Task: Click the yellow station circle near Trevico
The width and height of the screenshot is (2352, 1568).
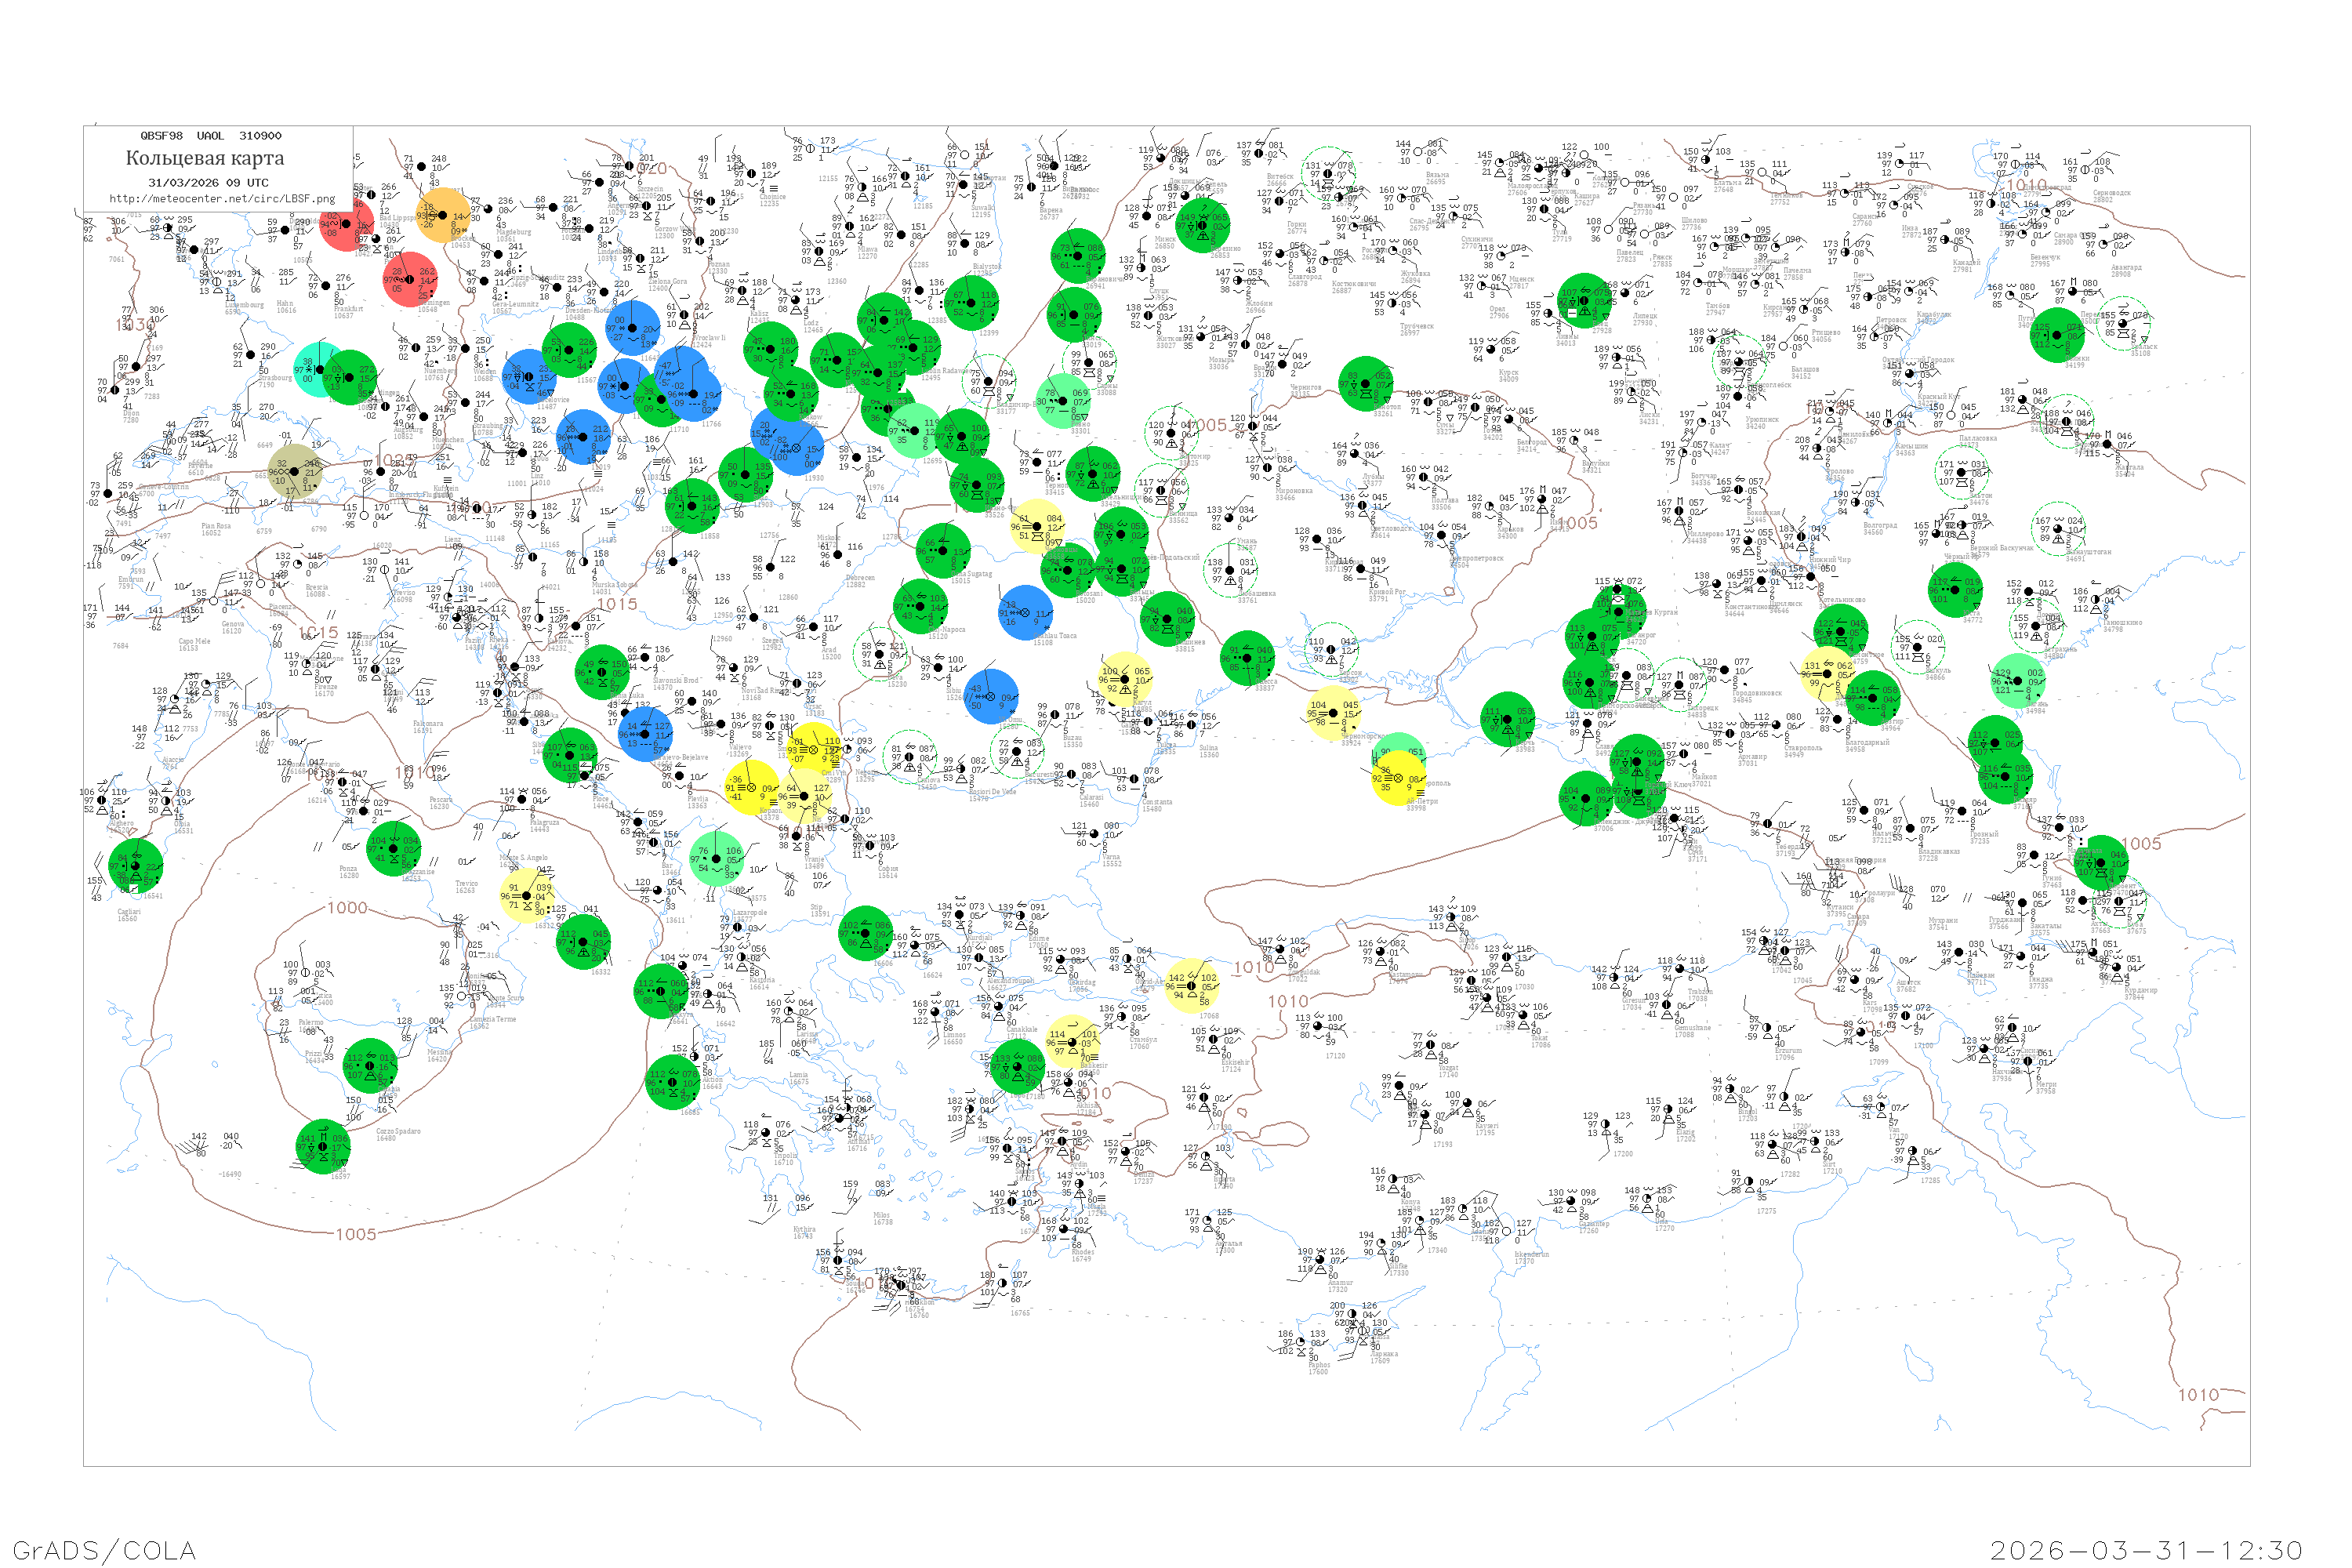Action: click(x=526, y=895)
